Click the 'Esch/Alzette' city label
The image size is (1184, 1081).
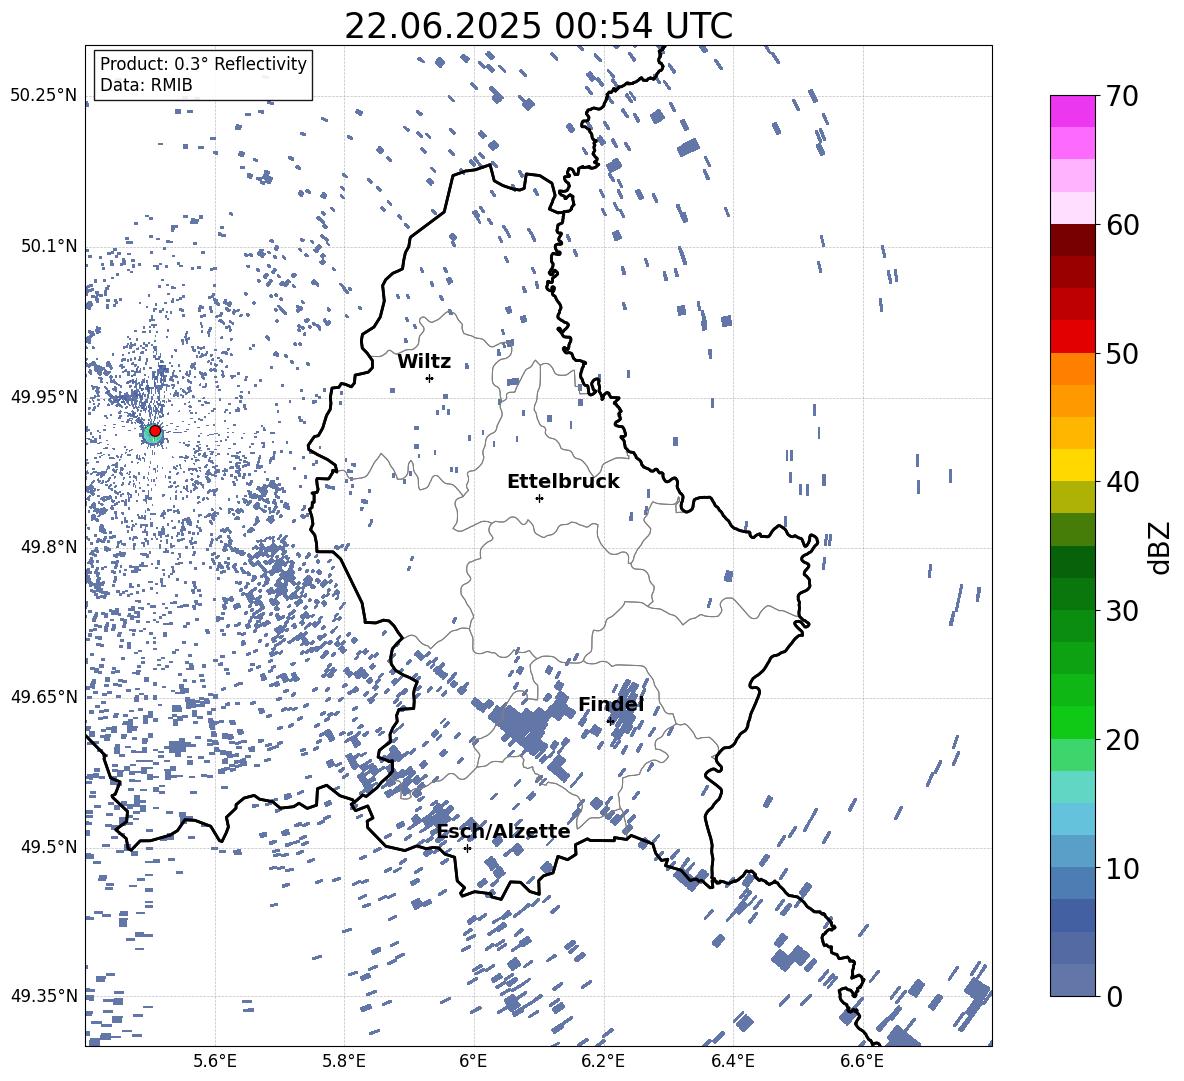503,831
